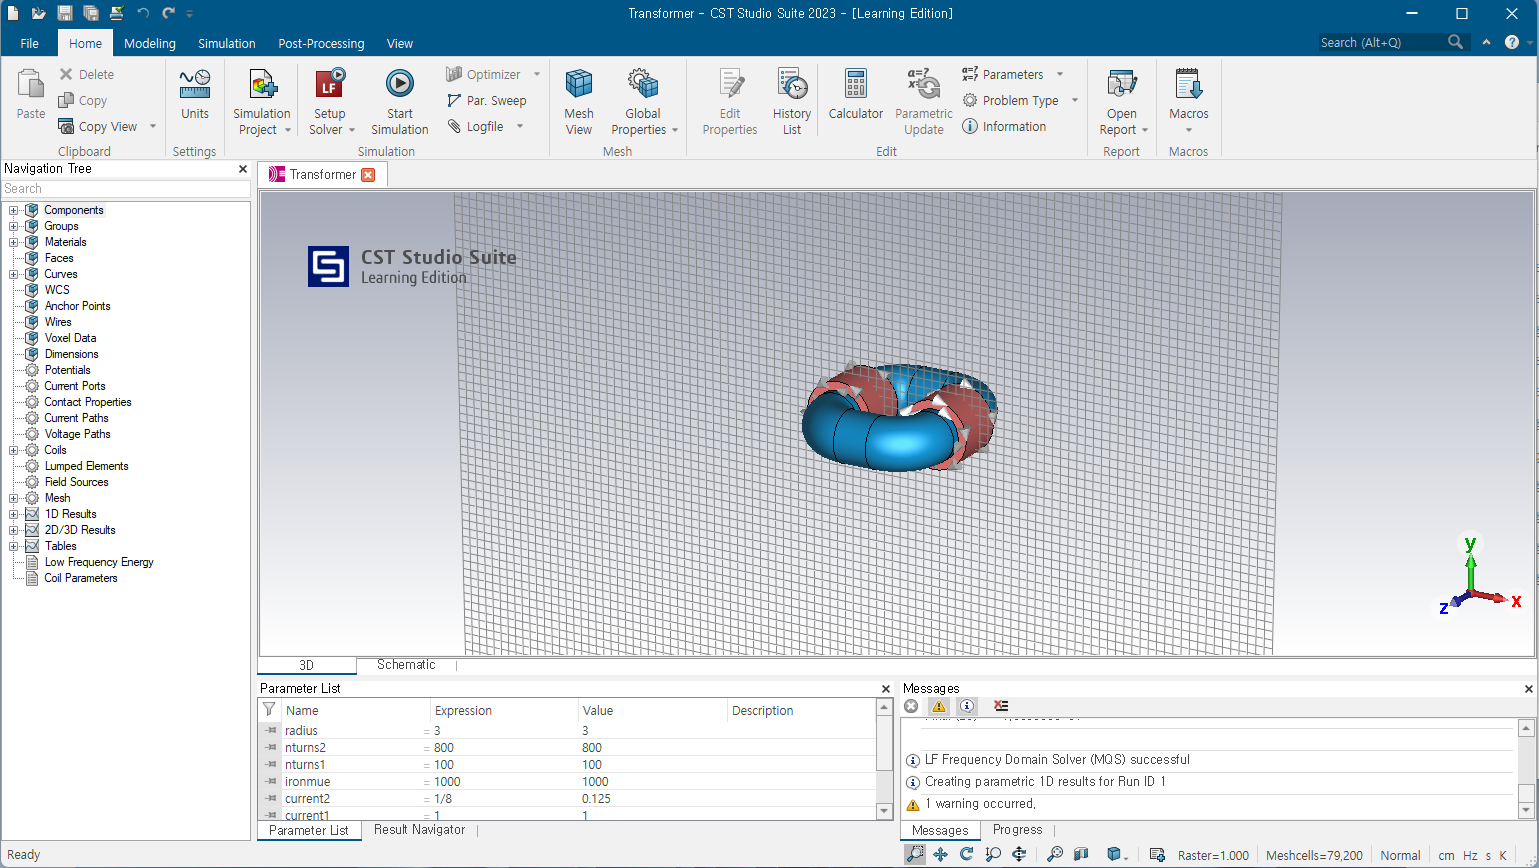
Task: Click the Save icon in quick access toolbar
Action: (65, 13)
